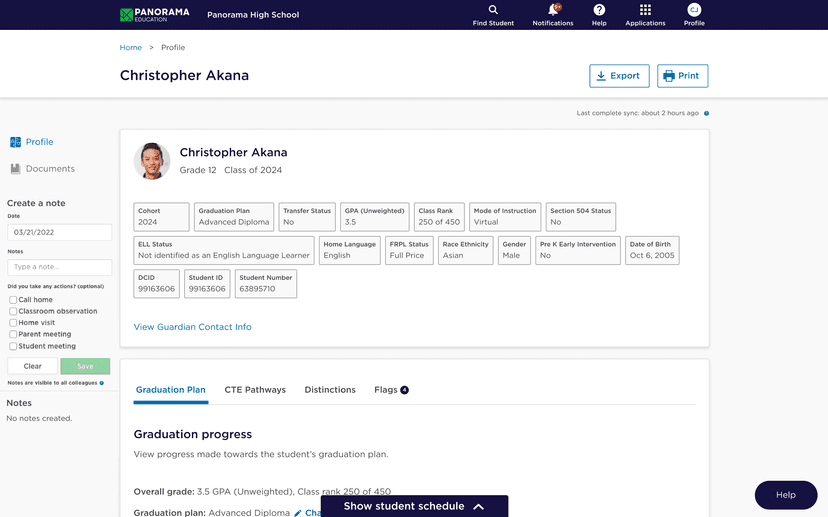
Task: Click the Panorama Education logo
Action: point(153,15)
